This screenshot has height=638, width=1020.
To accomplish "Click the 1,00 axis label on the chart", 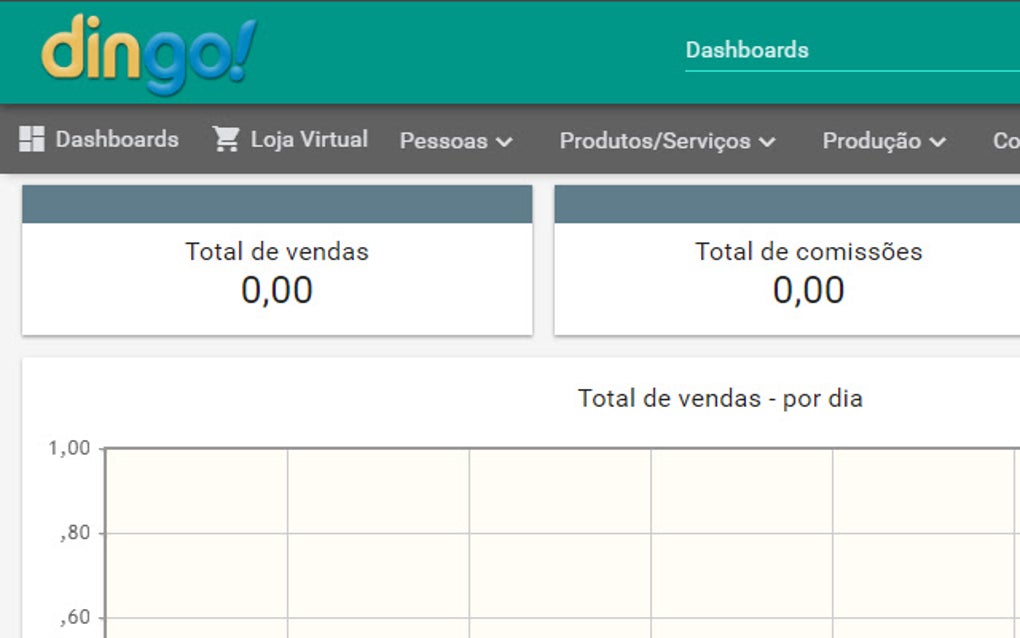I will (69, 447).
